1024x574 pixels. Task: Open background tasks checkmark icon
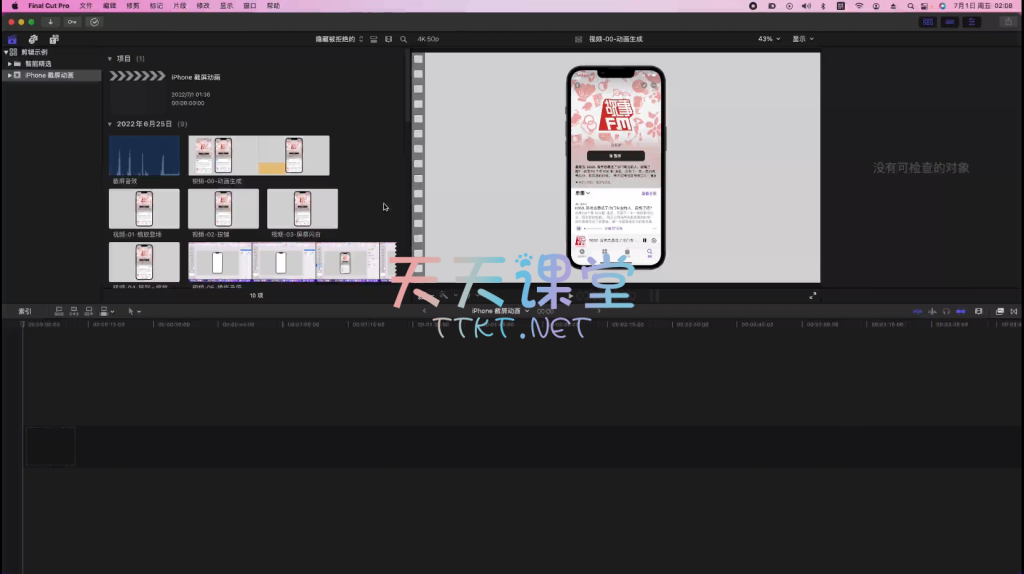[94, 21]
